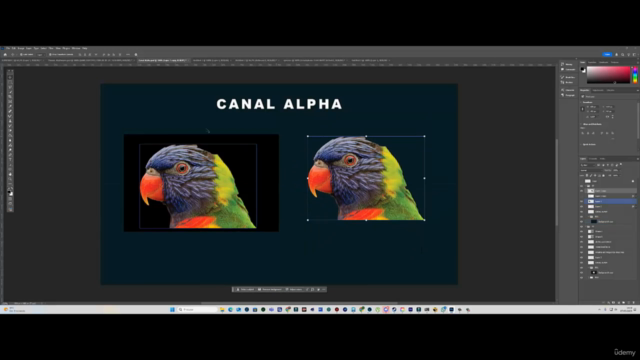Click Remove background in contextual task bar
This screenshot has width=640, height=360.
[x=270, y=289]
